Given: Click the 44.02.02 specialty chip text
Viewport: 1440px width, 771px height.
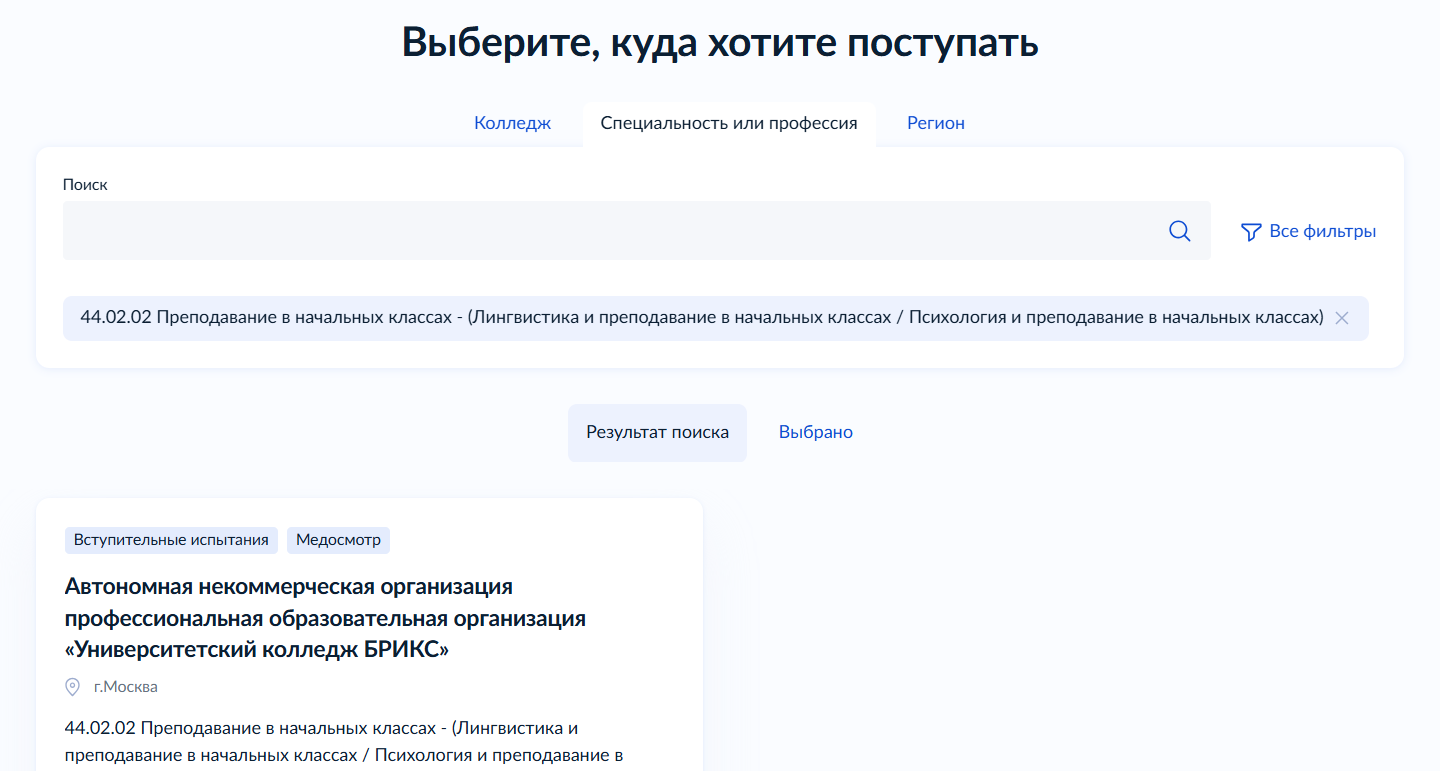Looking at the screenshot, I should click(702, 318).
